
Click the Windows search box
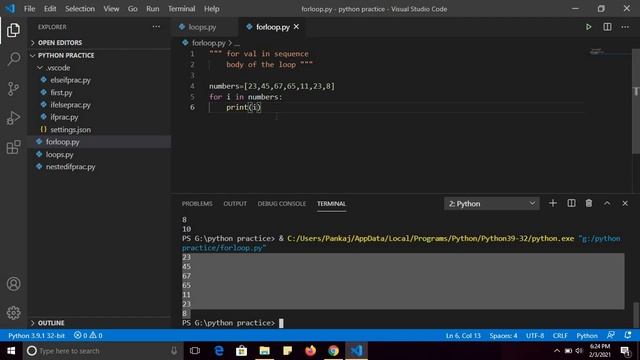pyautogui.click(x=103, y=351)
